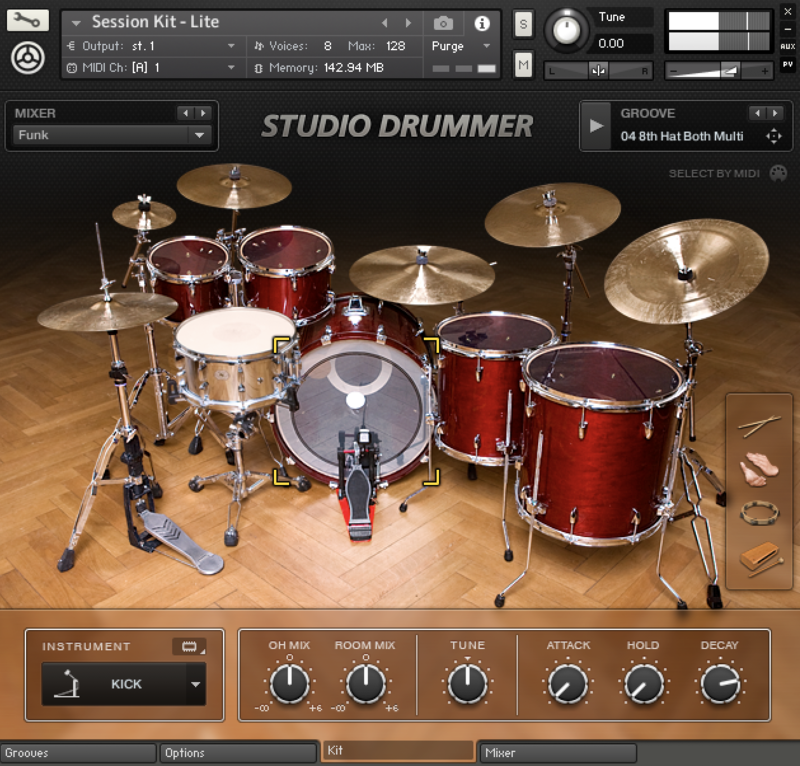Select next groove arrow
800x766 pixels.
(x=774, y=113)
